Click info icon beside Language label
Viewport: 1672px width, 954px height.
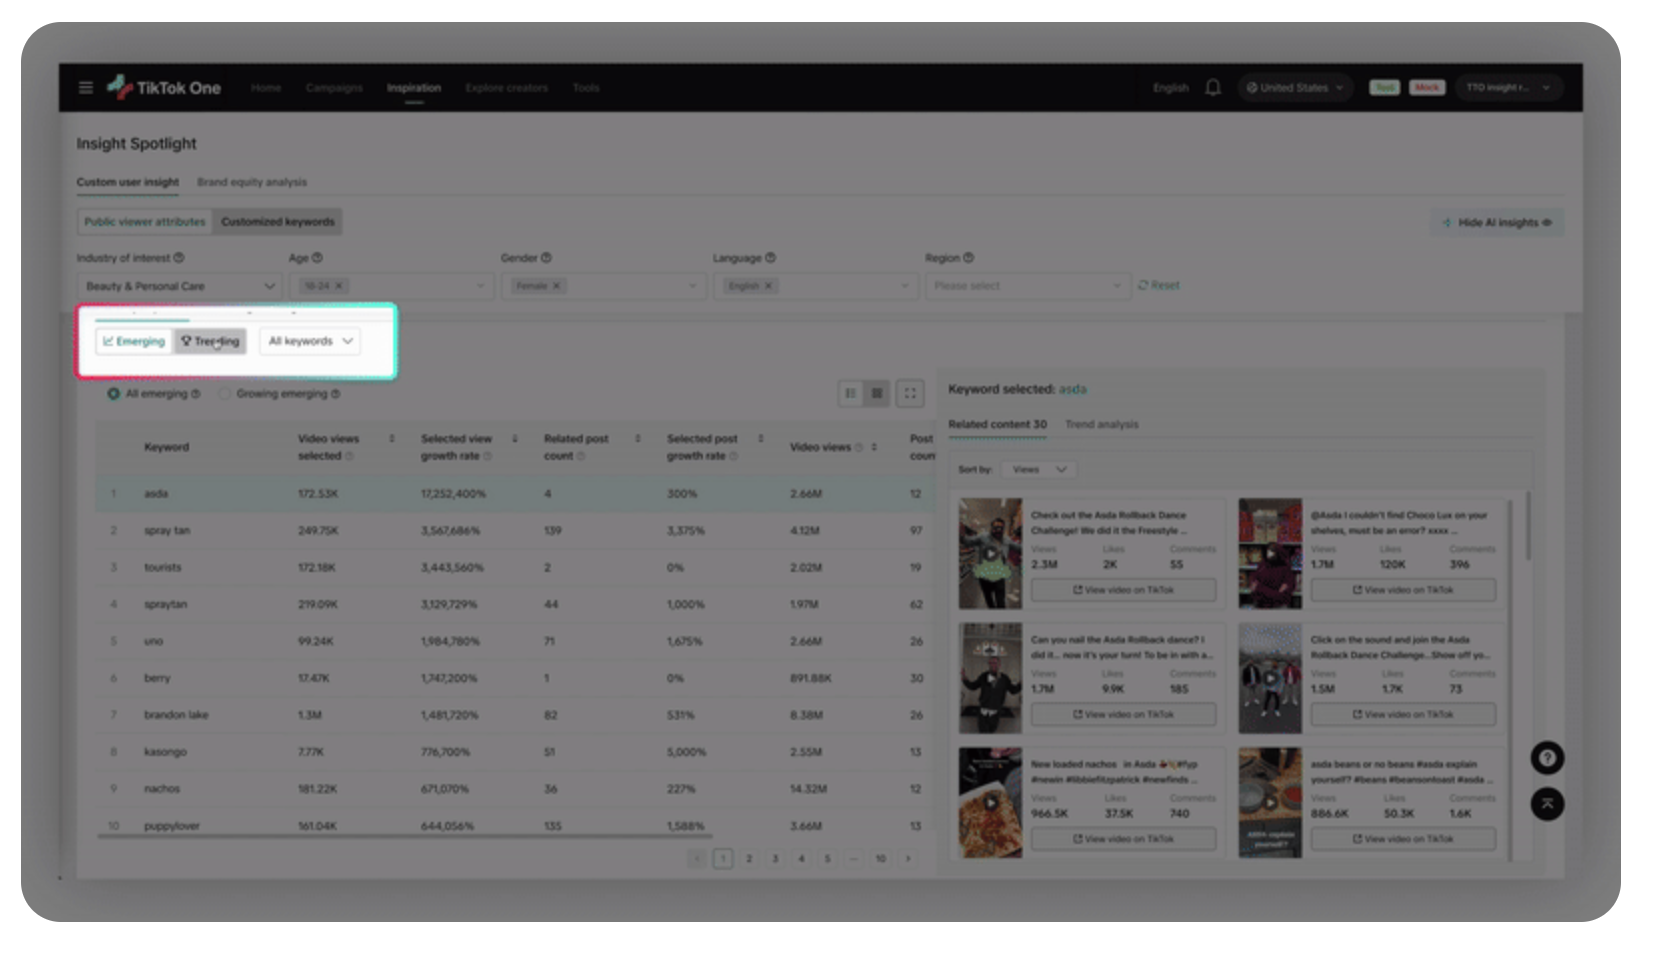770,258
